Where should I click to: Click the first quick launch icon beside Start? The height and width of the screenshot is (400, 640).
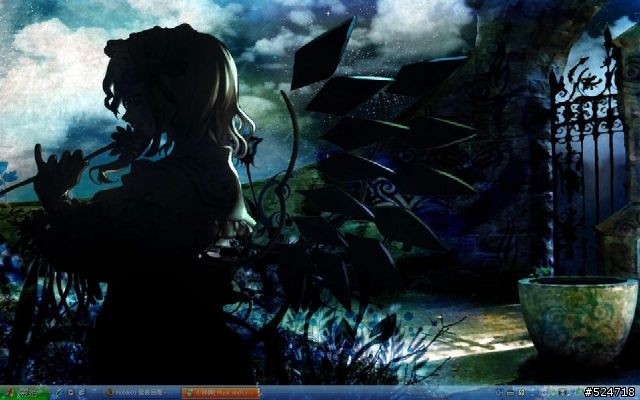[x=59, y=392]
